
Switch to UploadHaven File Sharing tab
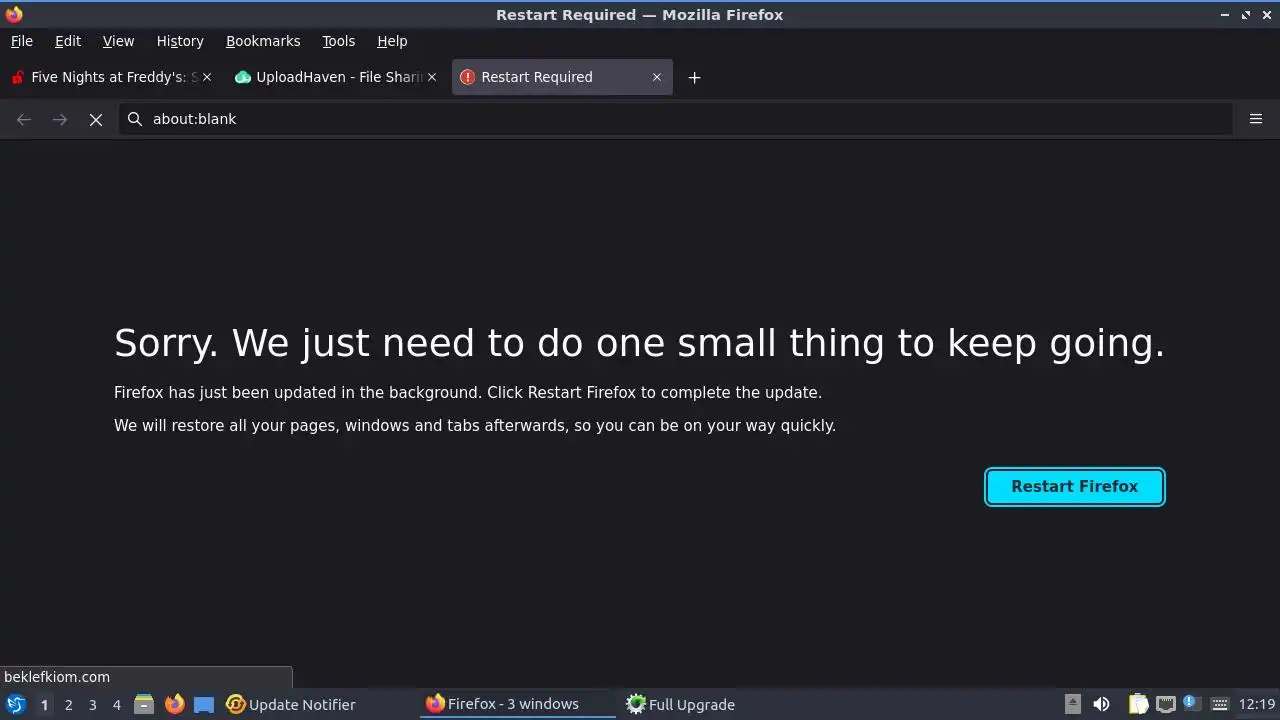pos(335,77)
